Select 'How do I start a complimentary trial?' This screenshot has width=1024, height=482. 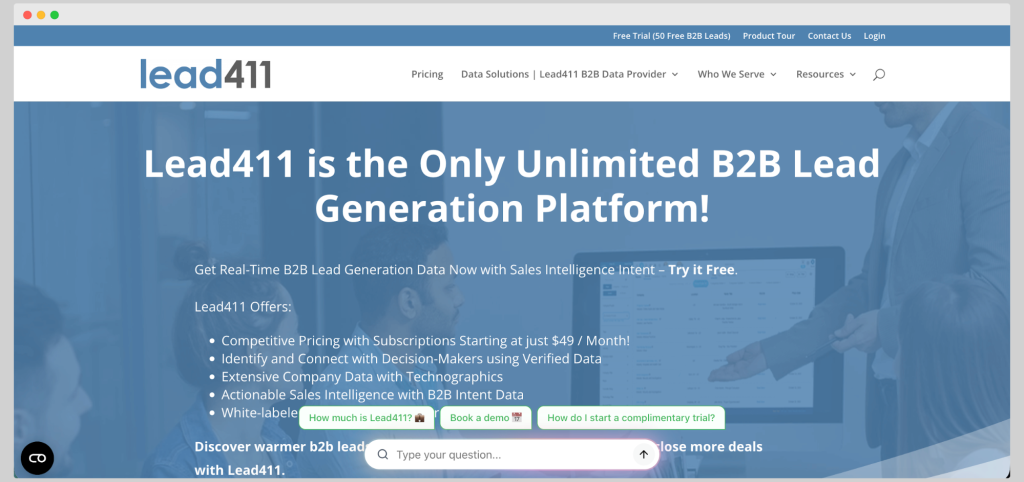[x=631, y=418]
